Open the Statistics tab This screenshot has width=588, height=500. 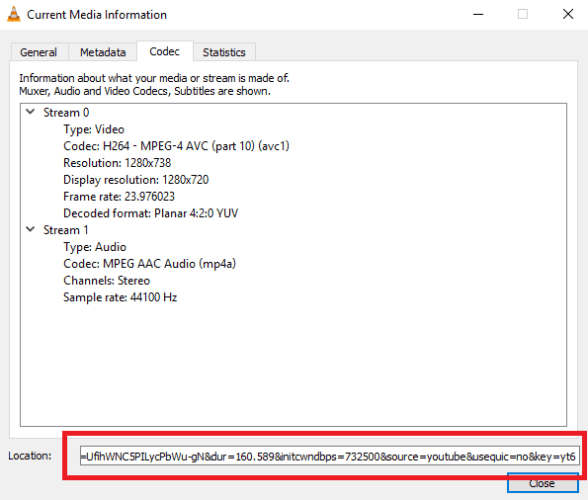[224, 52]
